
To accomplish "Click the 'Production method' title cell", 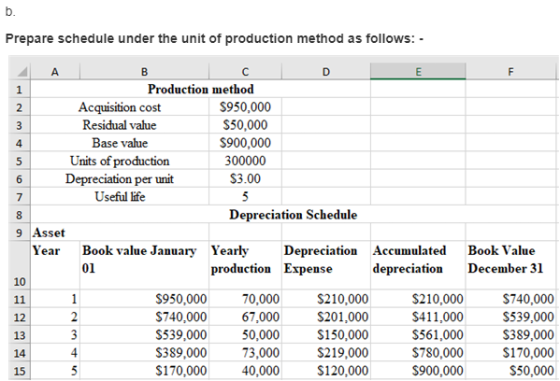I will 201,89.
